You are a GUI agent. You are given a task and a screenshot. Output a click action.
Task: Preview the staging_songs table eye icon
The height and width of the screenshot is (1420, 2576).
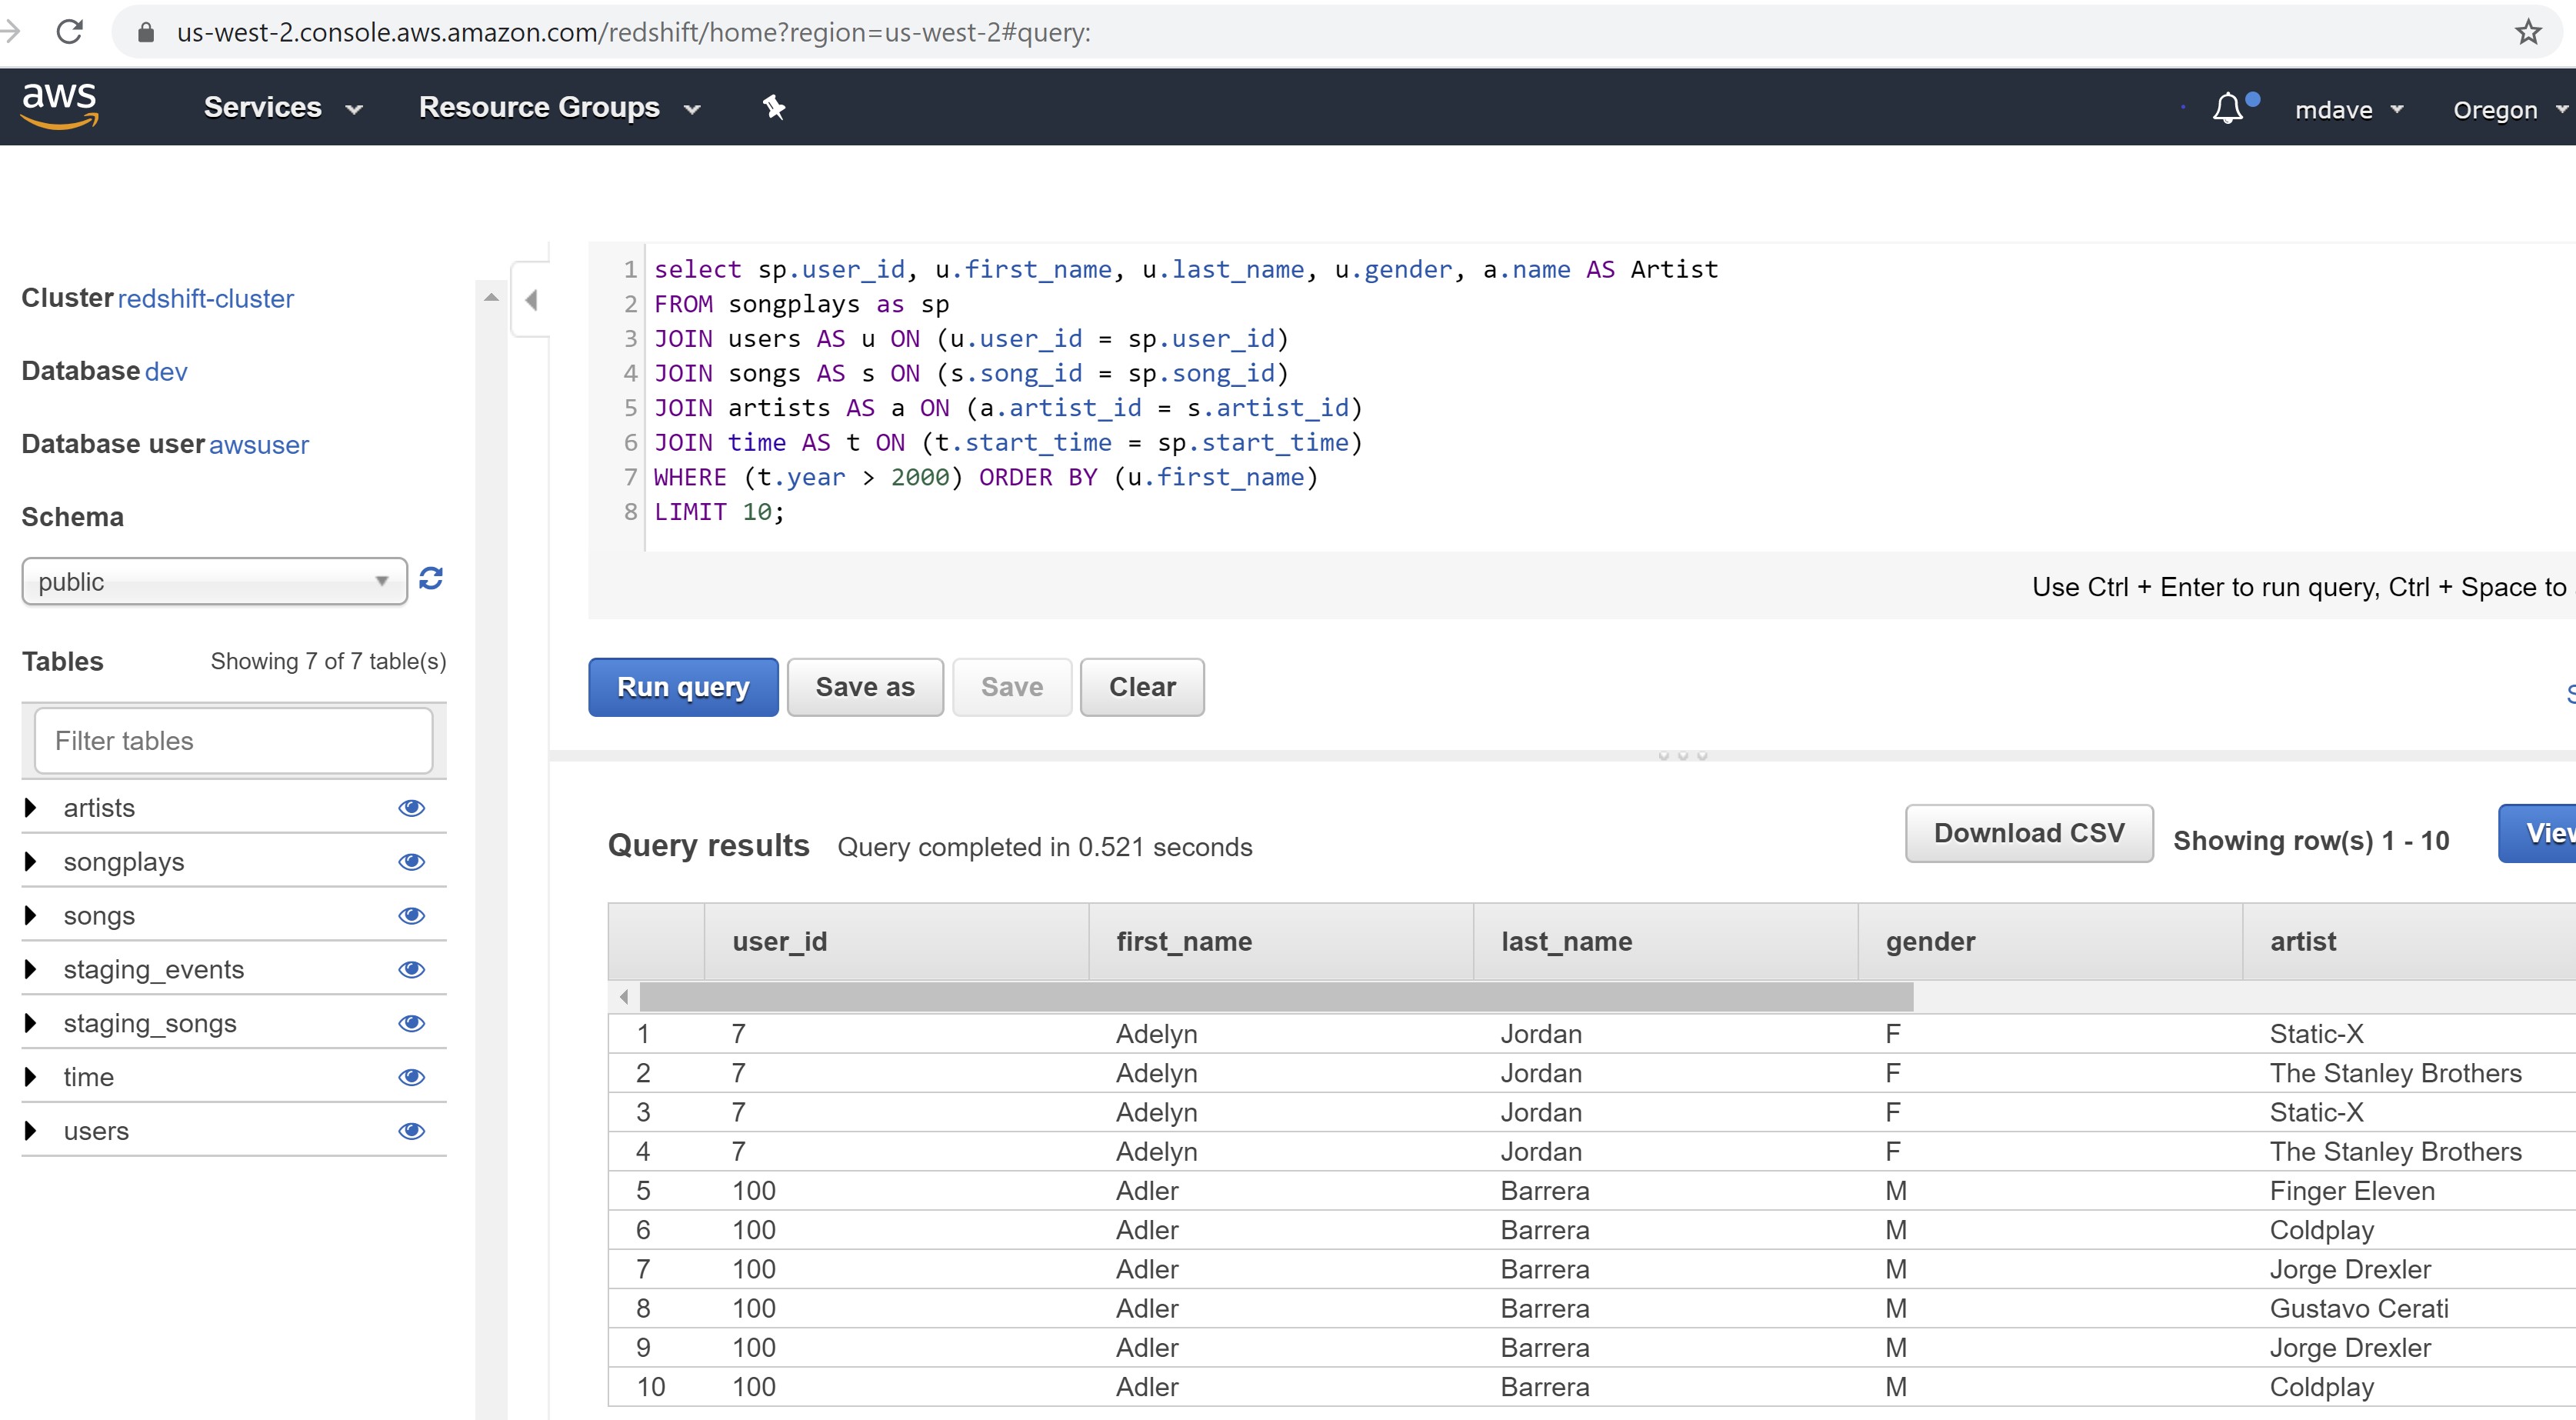[x=412, y=1023]
